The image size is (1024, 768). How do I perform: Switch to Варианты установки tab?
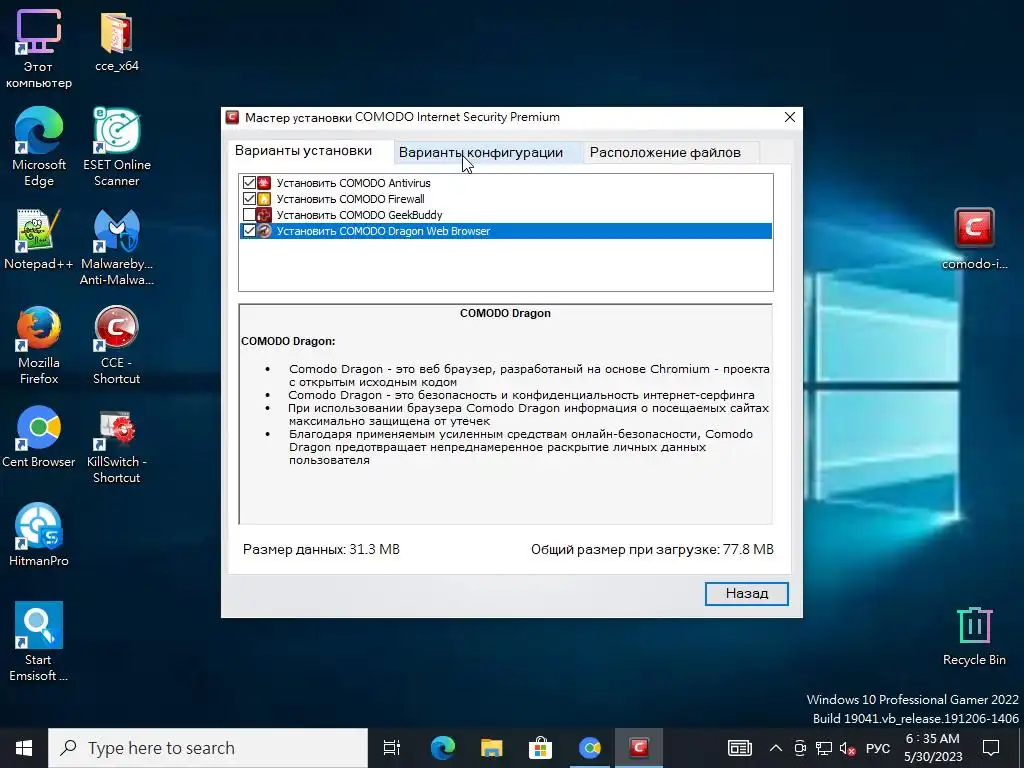[303, 151]
